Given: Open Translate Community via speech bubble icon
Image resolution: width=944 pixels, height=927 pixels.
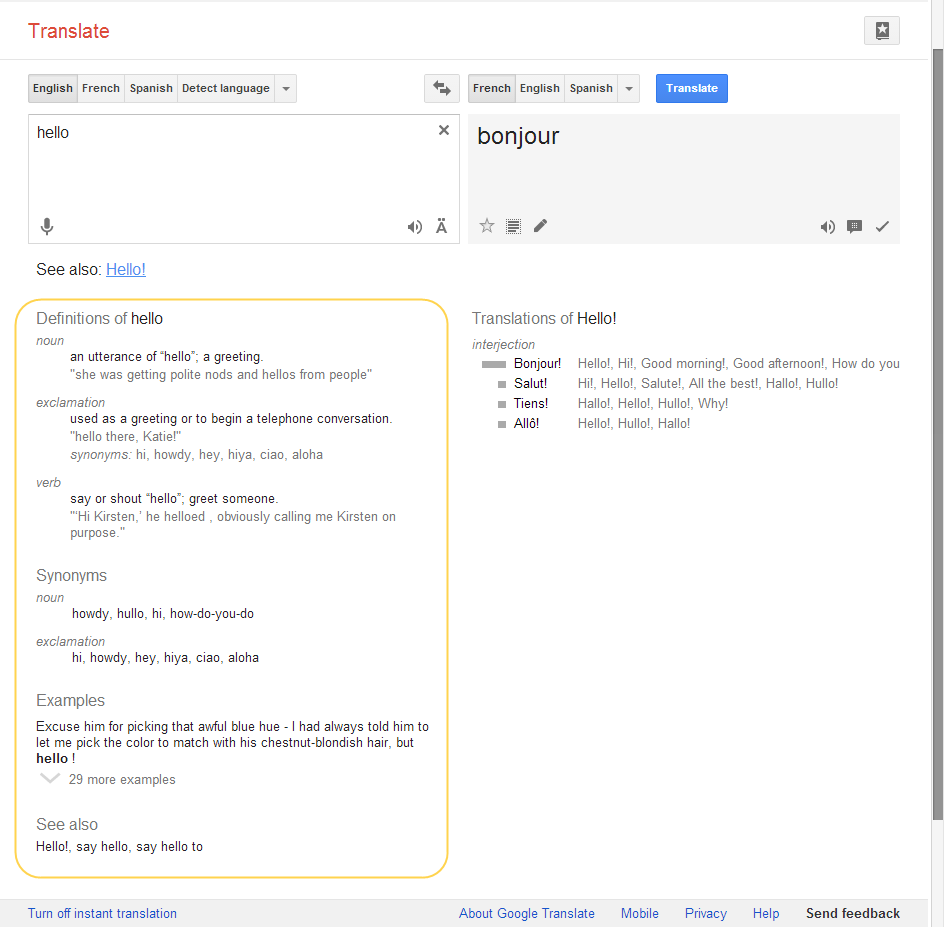Looking at the screenshot, I should pos(854,227).
